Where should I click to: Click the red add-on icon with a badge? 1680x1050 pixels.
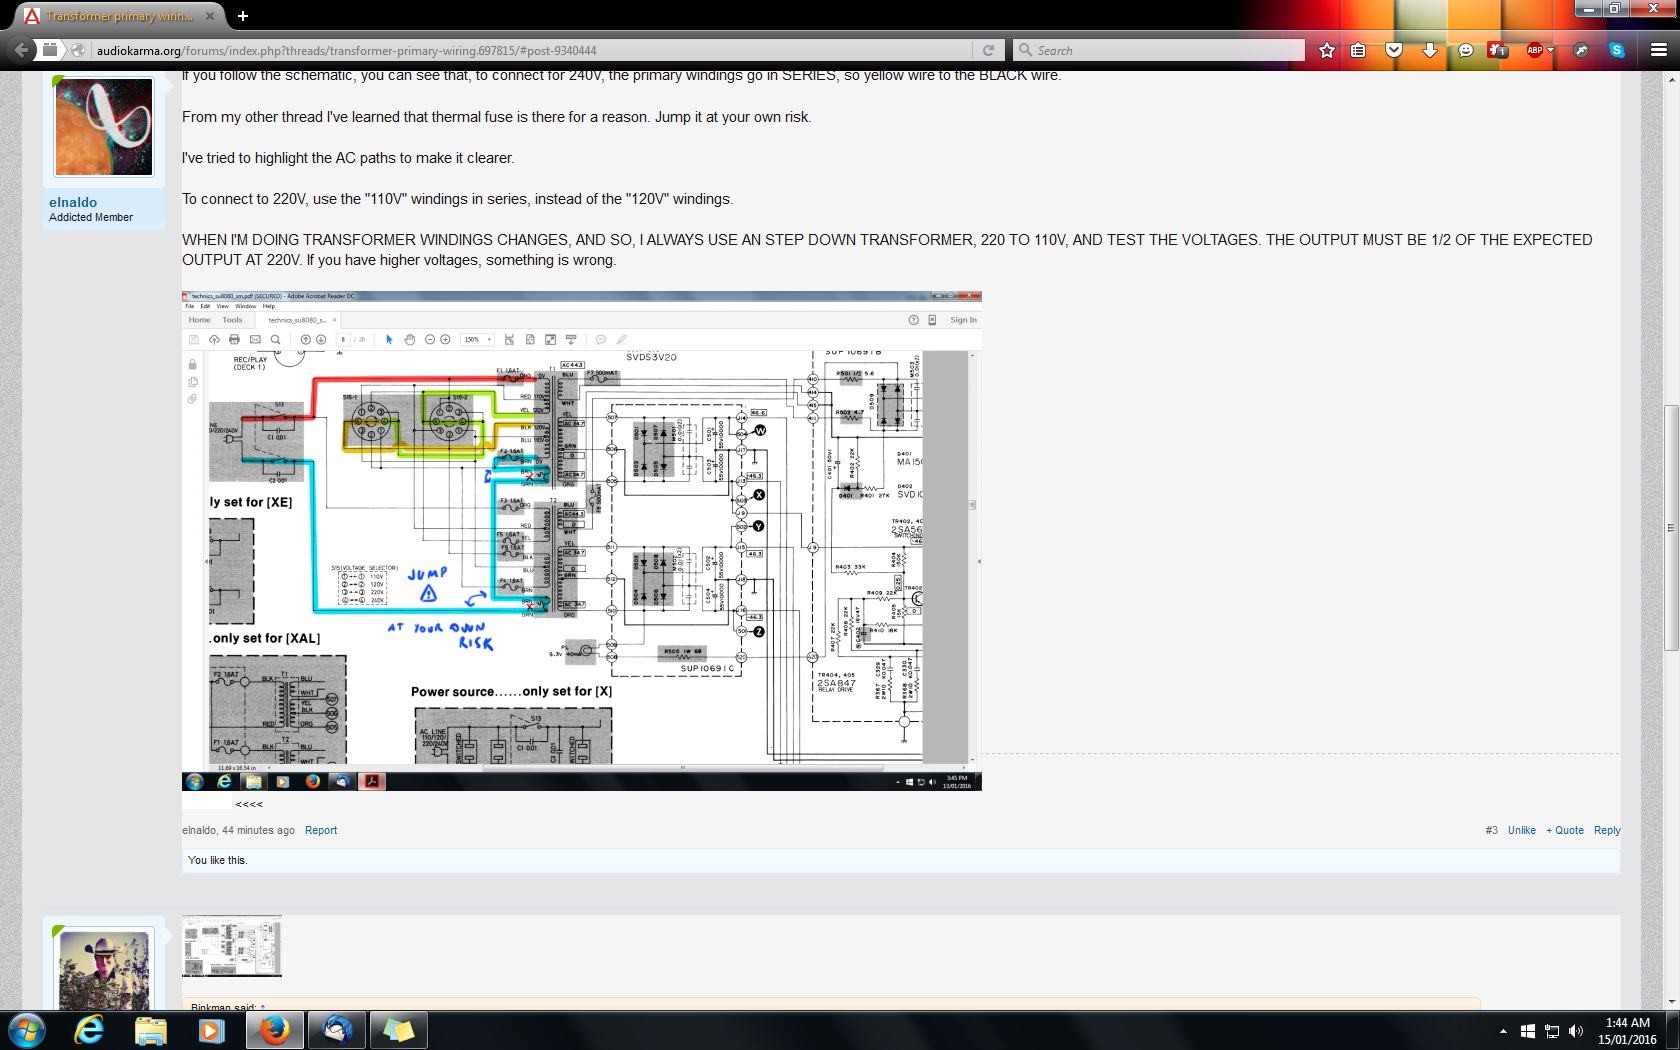[1498, 50]
